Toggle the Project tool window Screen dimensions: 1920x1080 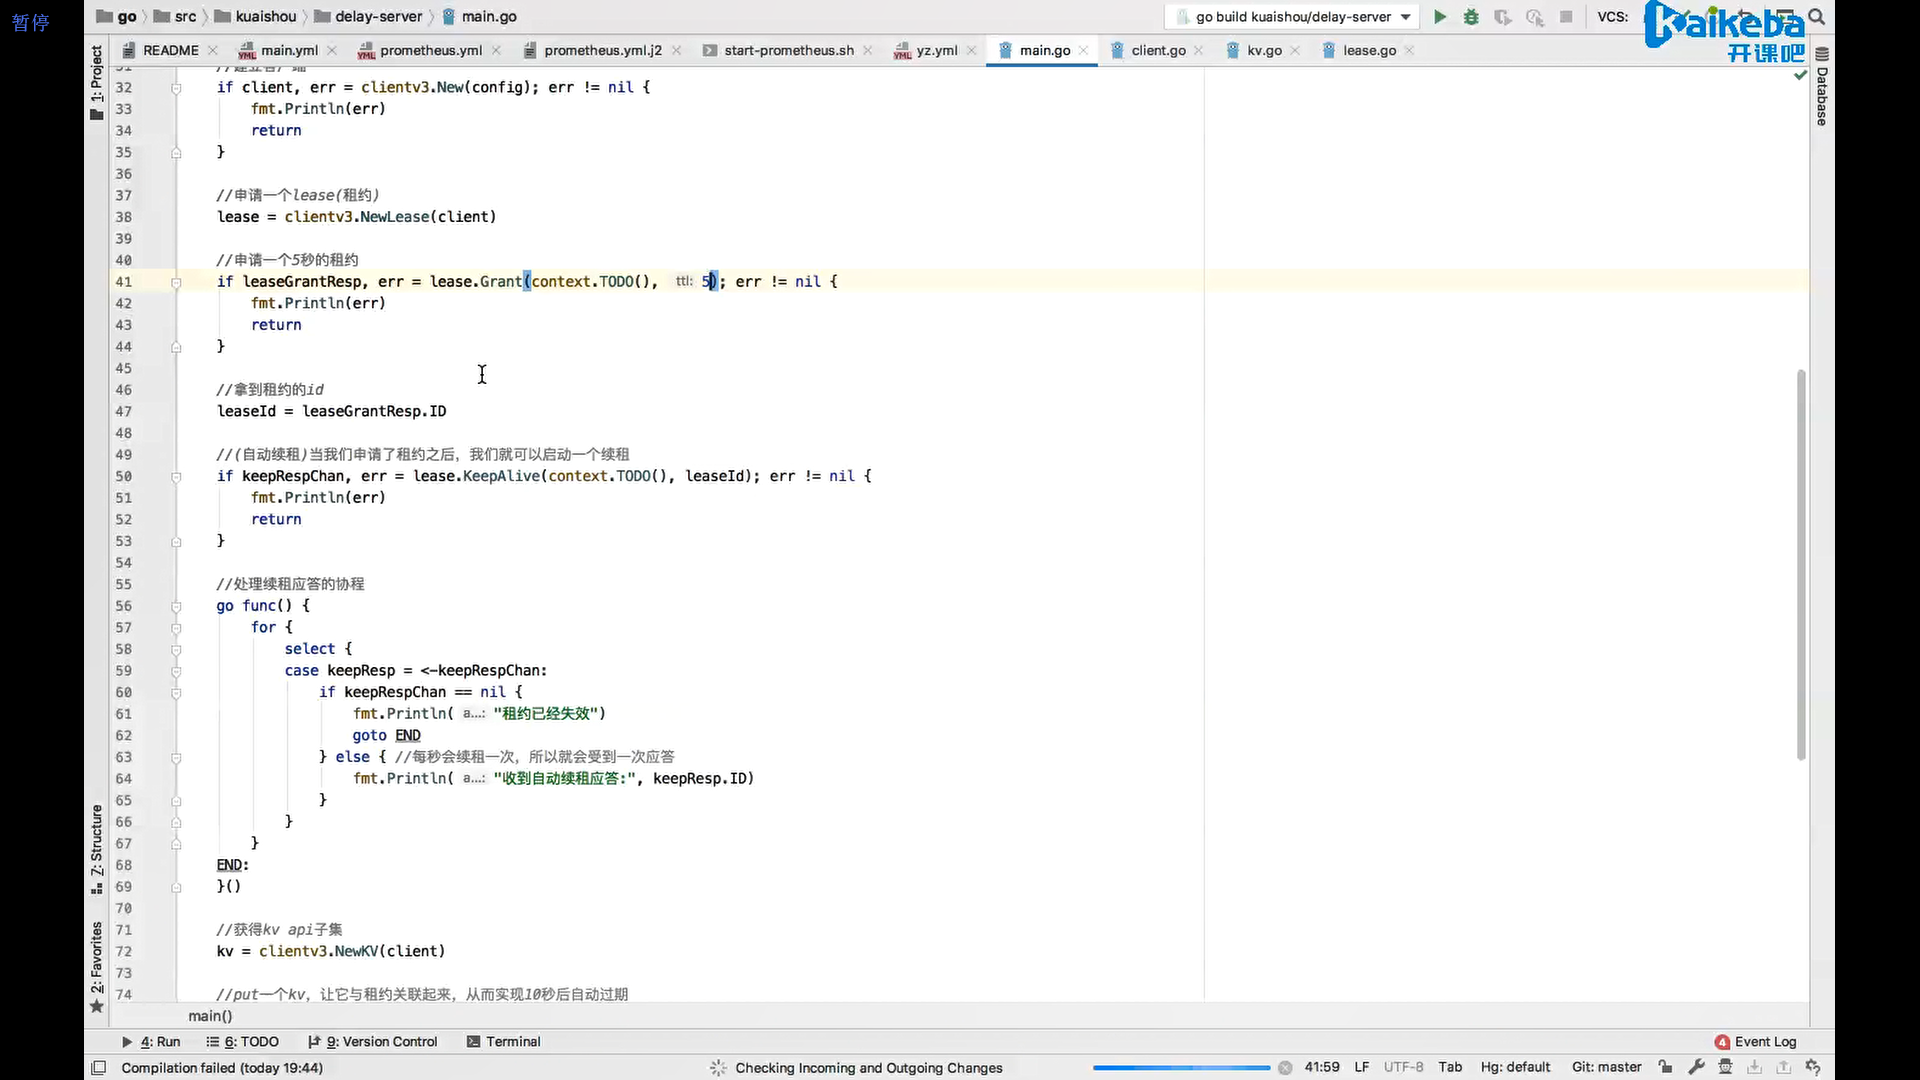pos(96,82)
